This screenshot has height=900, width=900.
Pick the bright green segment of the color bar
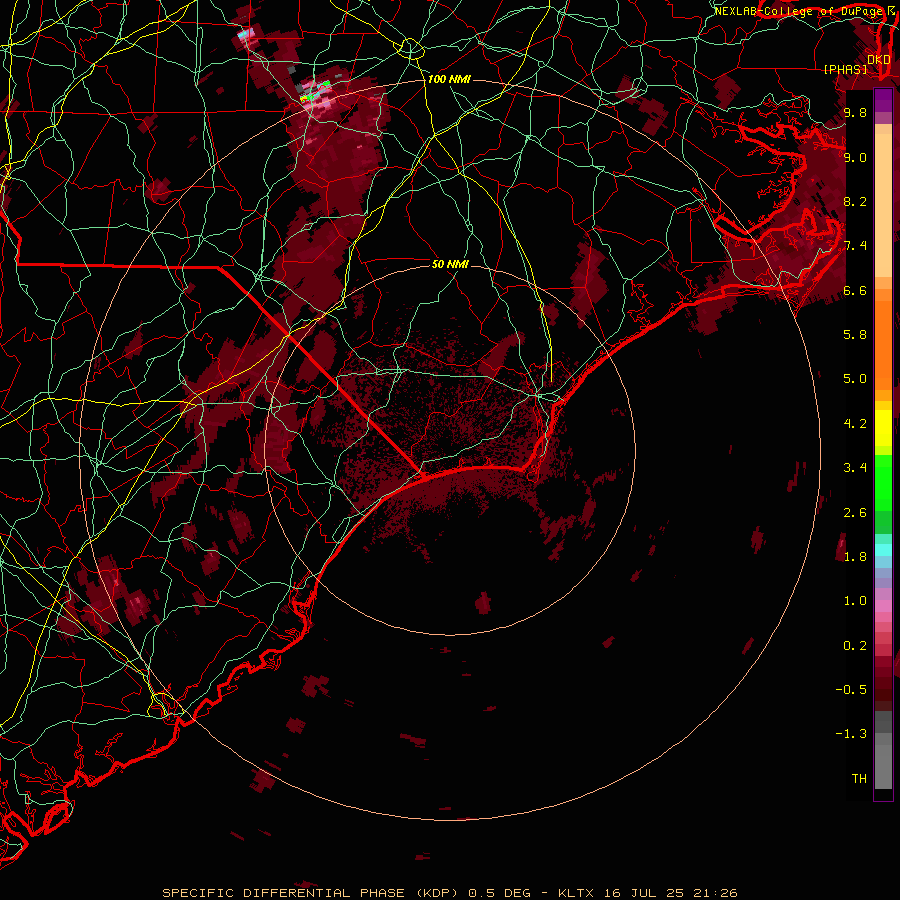883,482
